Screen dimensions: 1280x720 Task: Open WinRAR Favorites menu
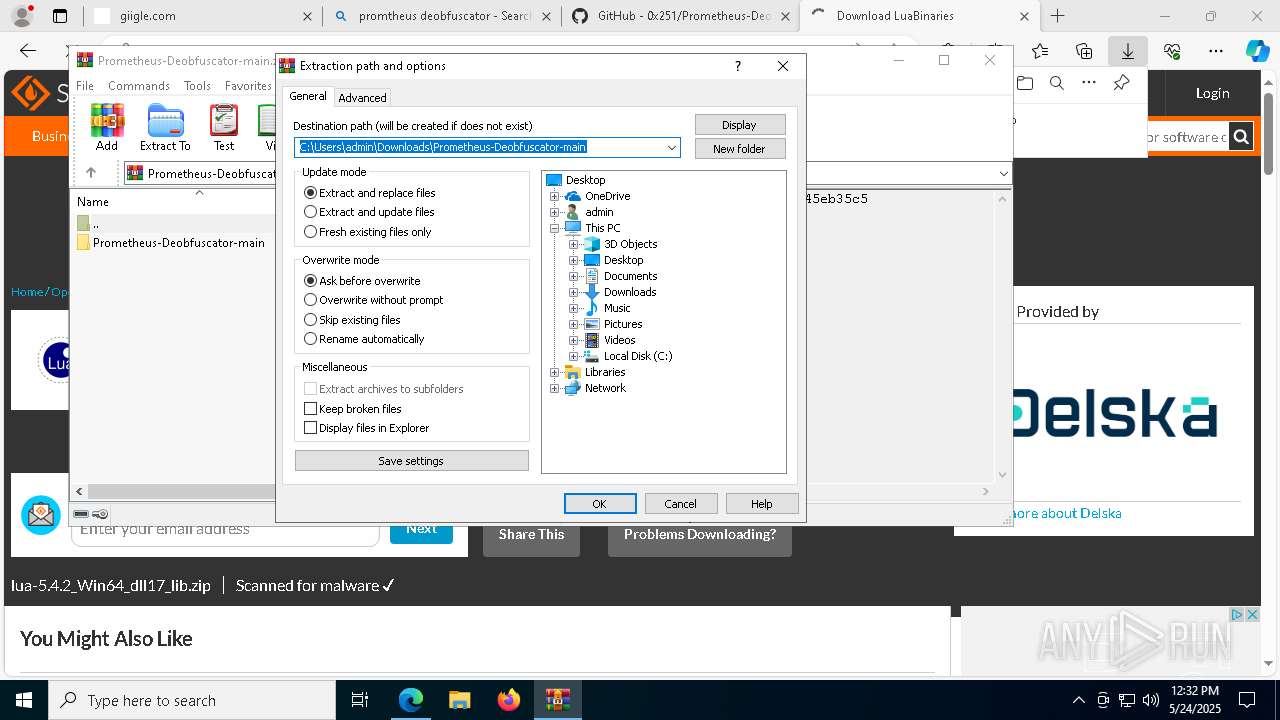point(248,86)
